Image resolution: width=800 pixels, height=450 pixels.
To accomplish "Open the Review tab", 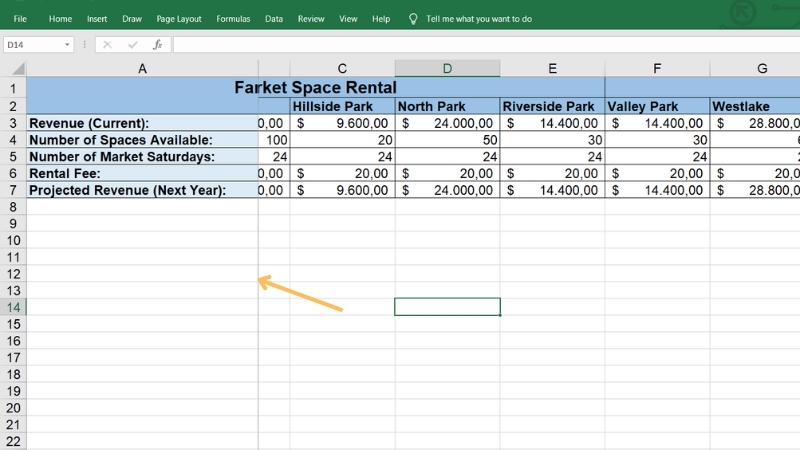I will click(x=311, y=19).
